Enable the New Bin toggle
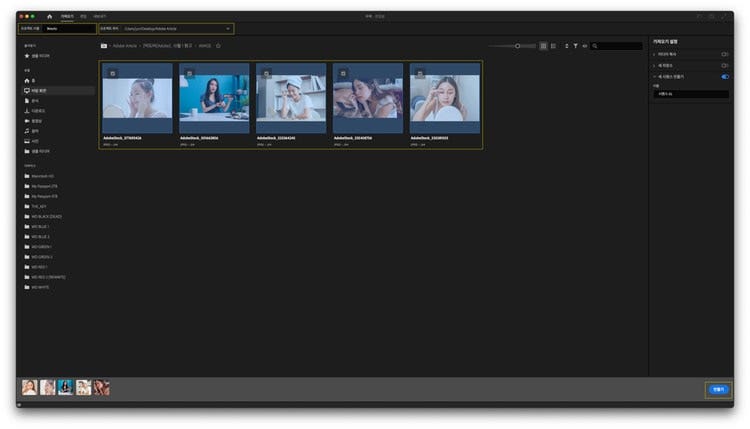 725,66
